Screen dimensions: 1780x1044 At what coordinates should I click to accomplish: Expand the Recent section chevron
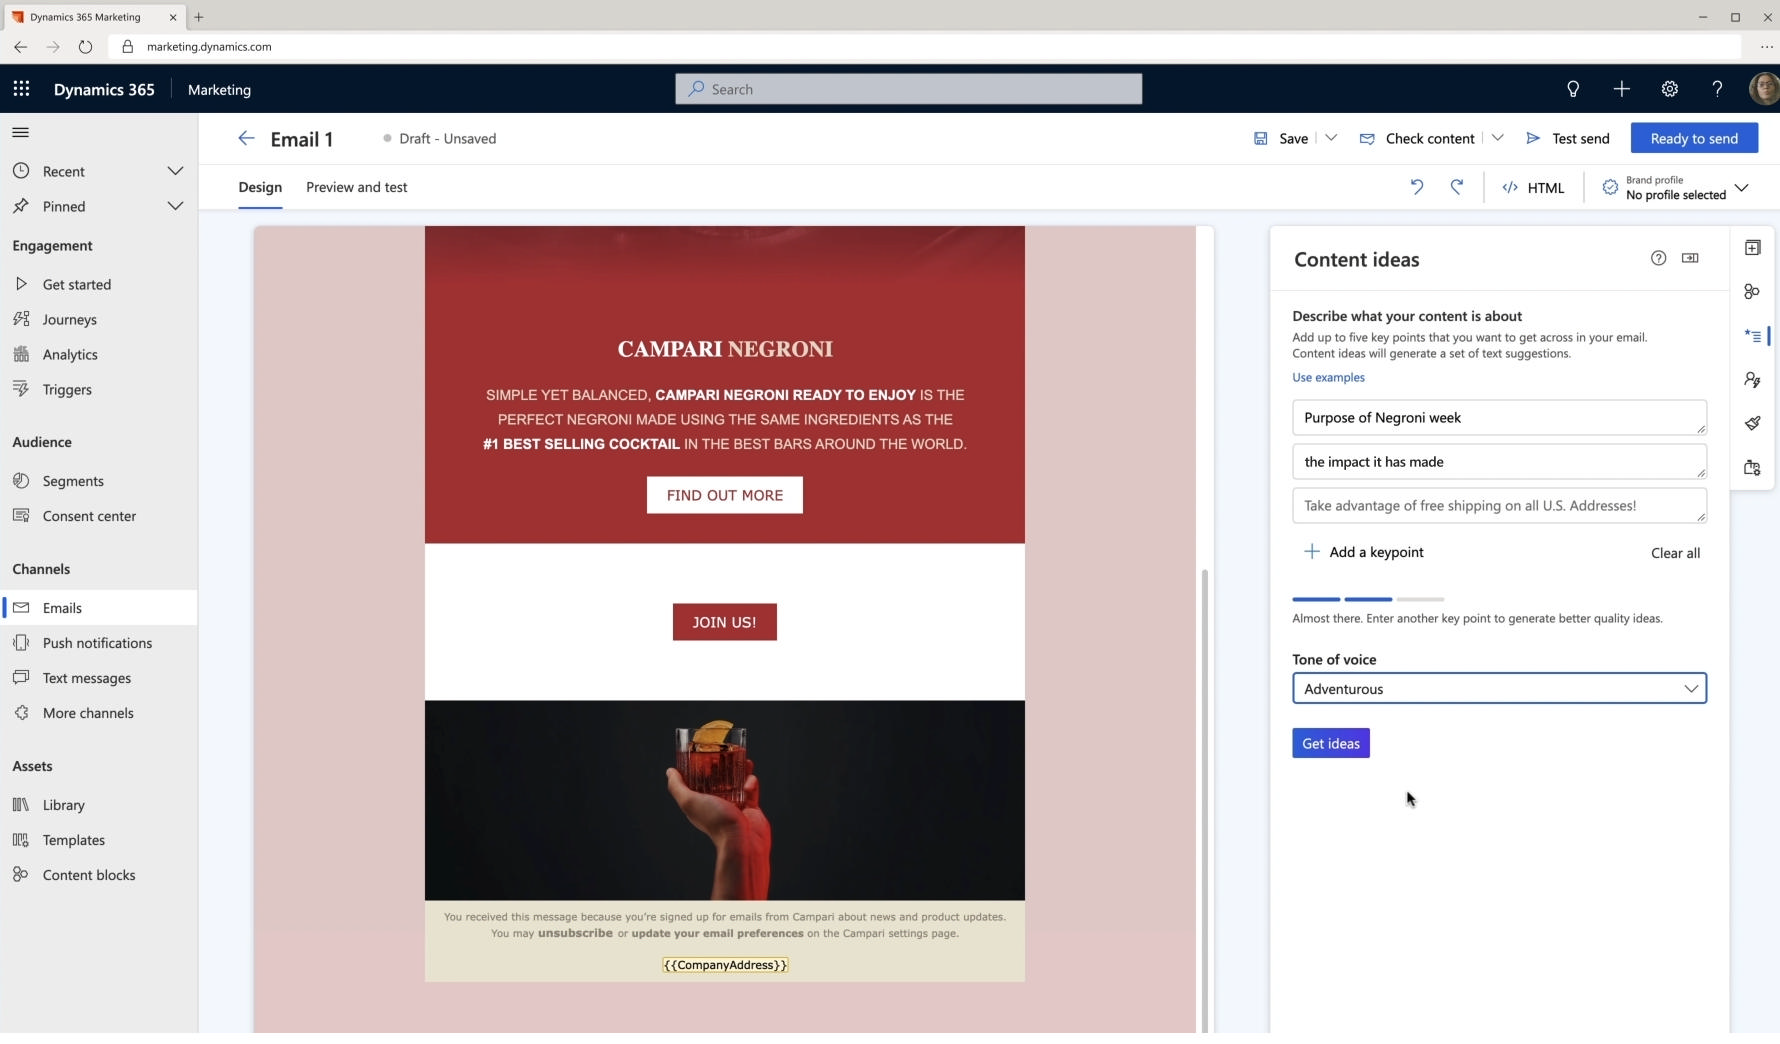(x=175, y=171)
